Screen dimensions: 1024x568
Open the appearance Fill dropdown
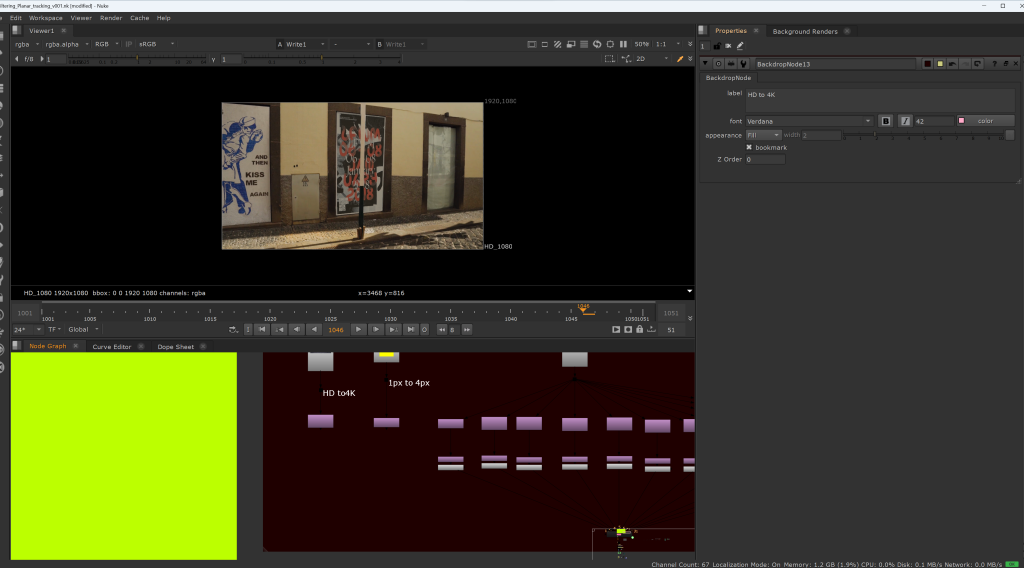[763, 135]
